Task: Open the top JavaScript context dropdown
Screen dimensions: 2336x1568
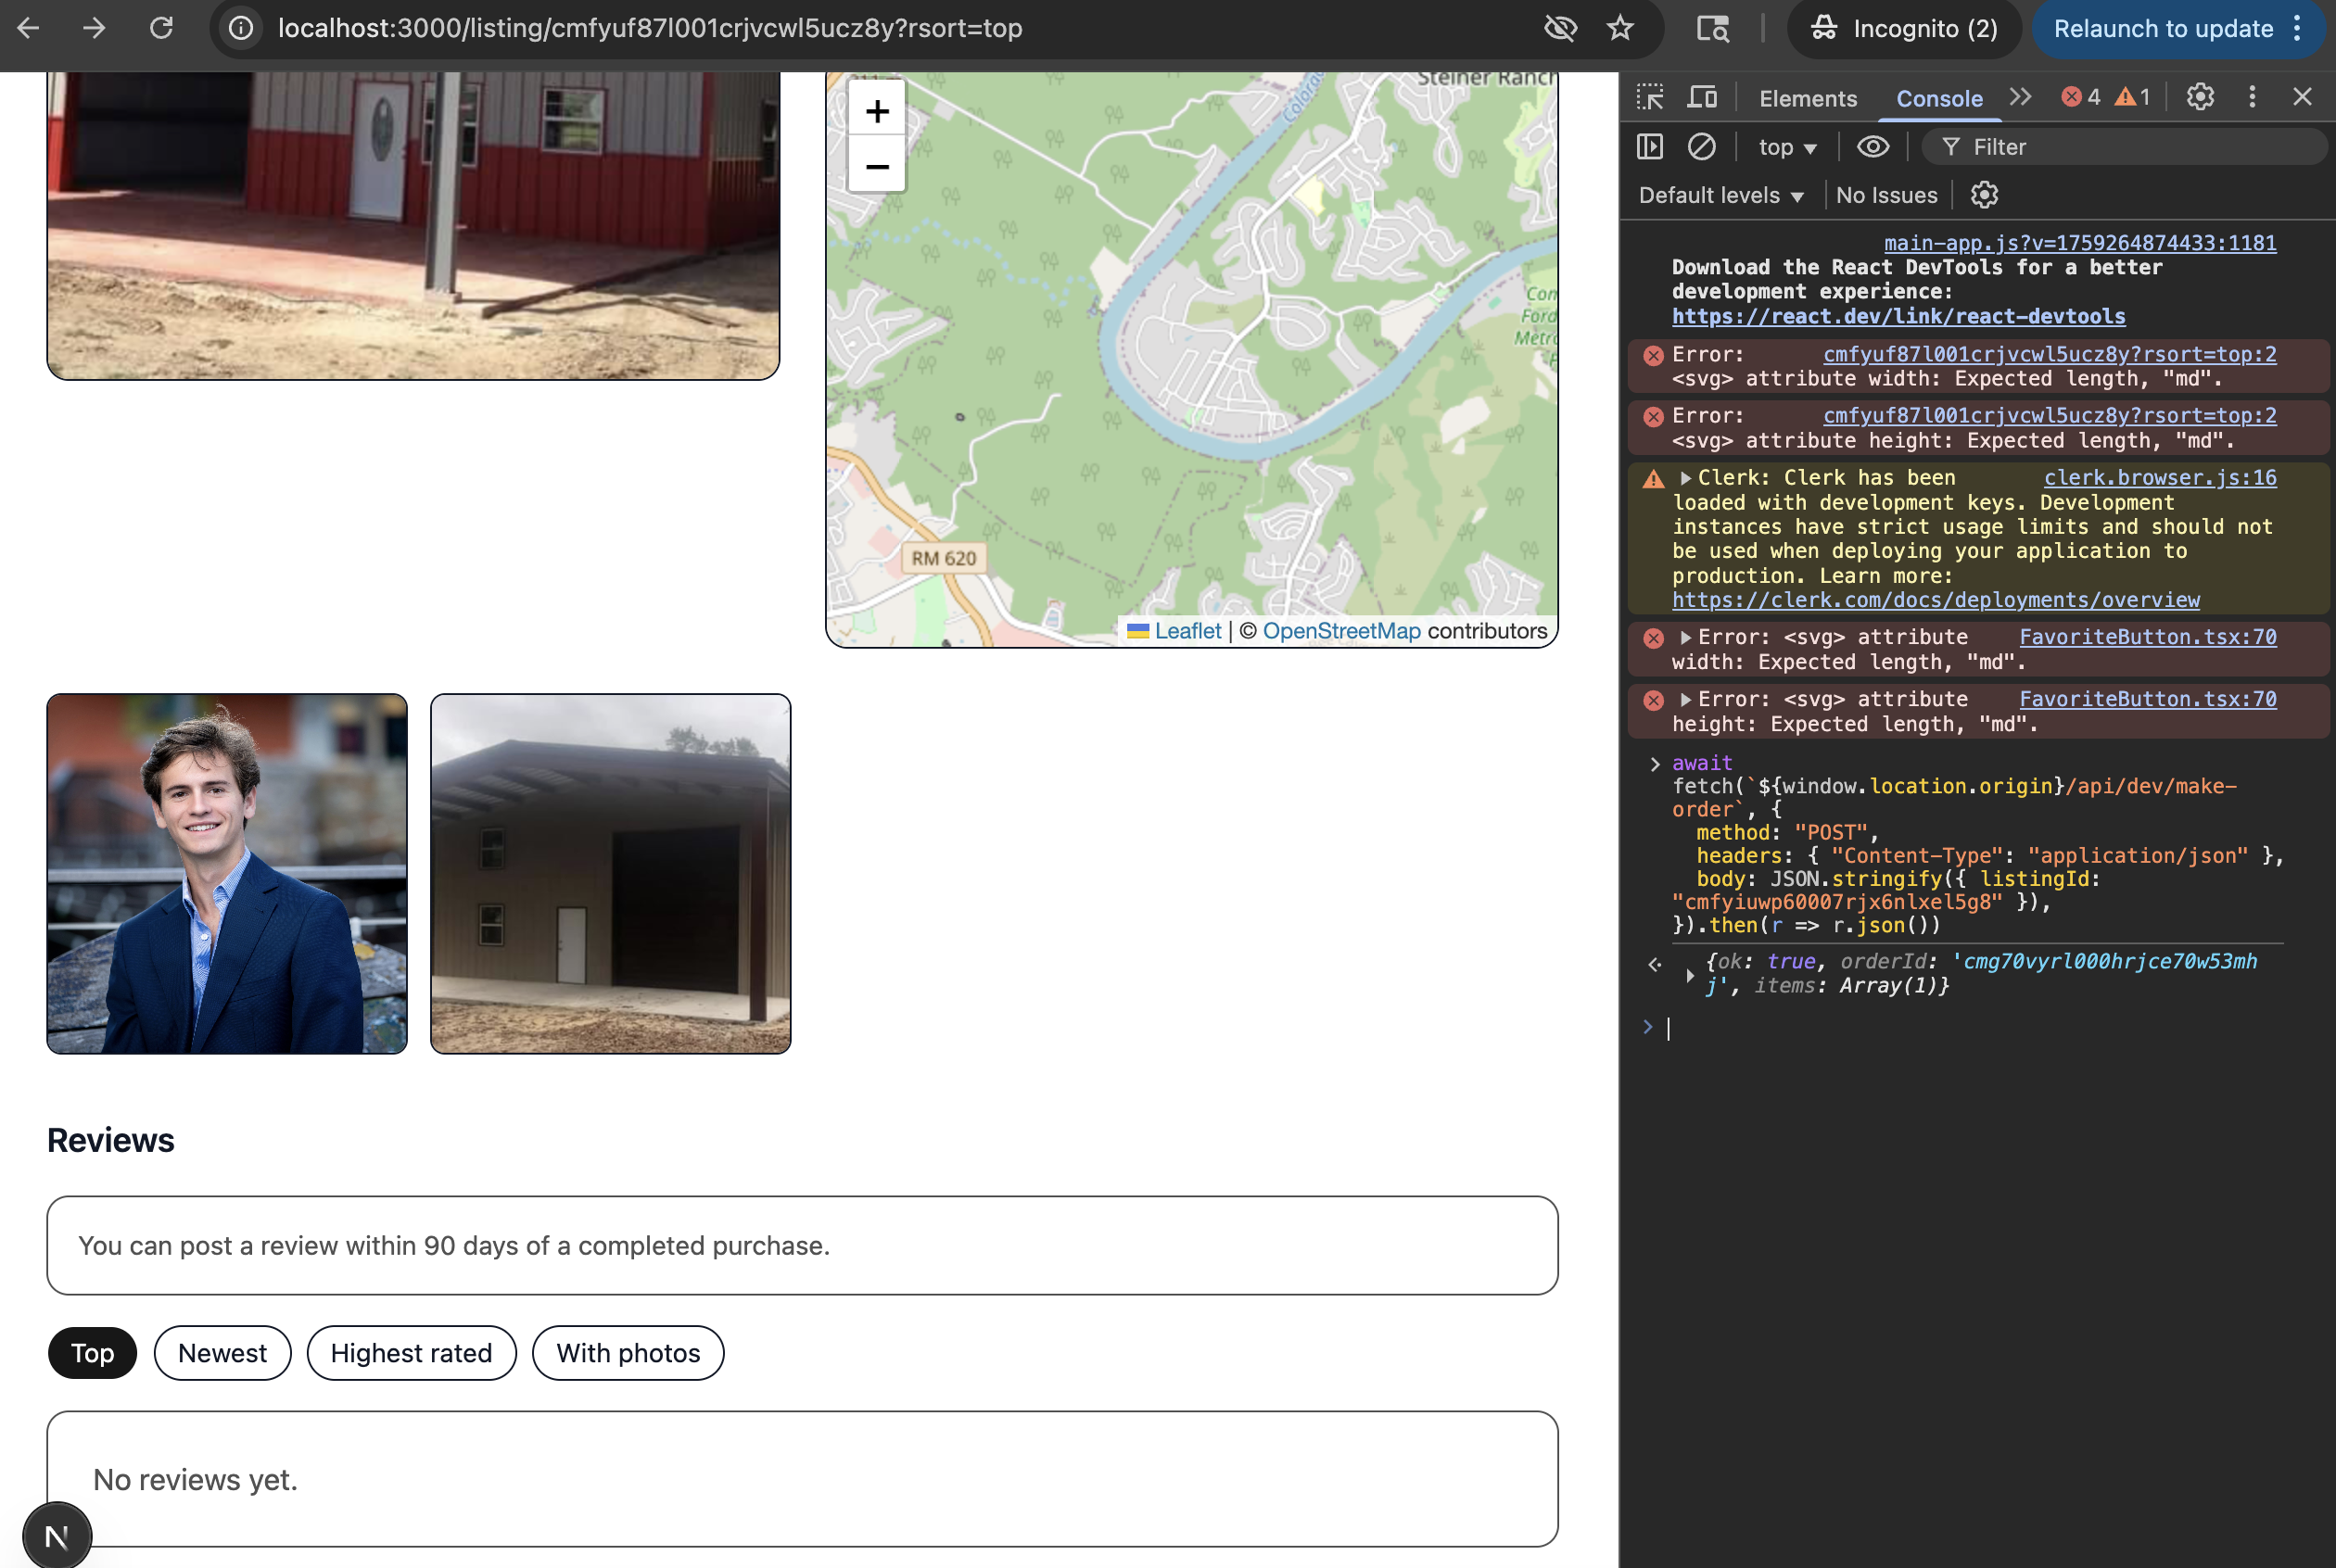Action: 1787,147
